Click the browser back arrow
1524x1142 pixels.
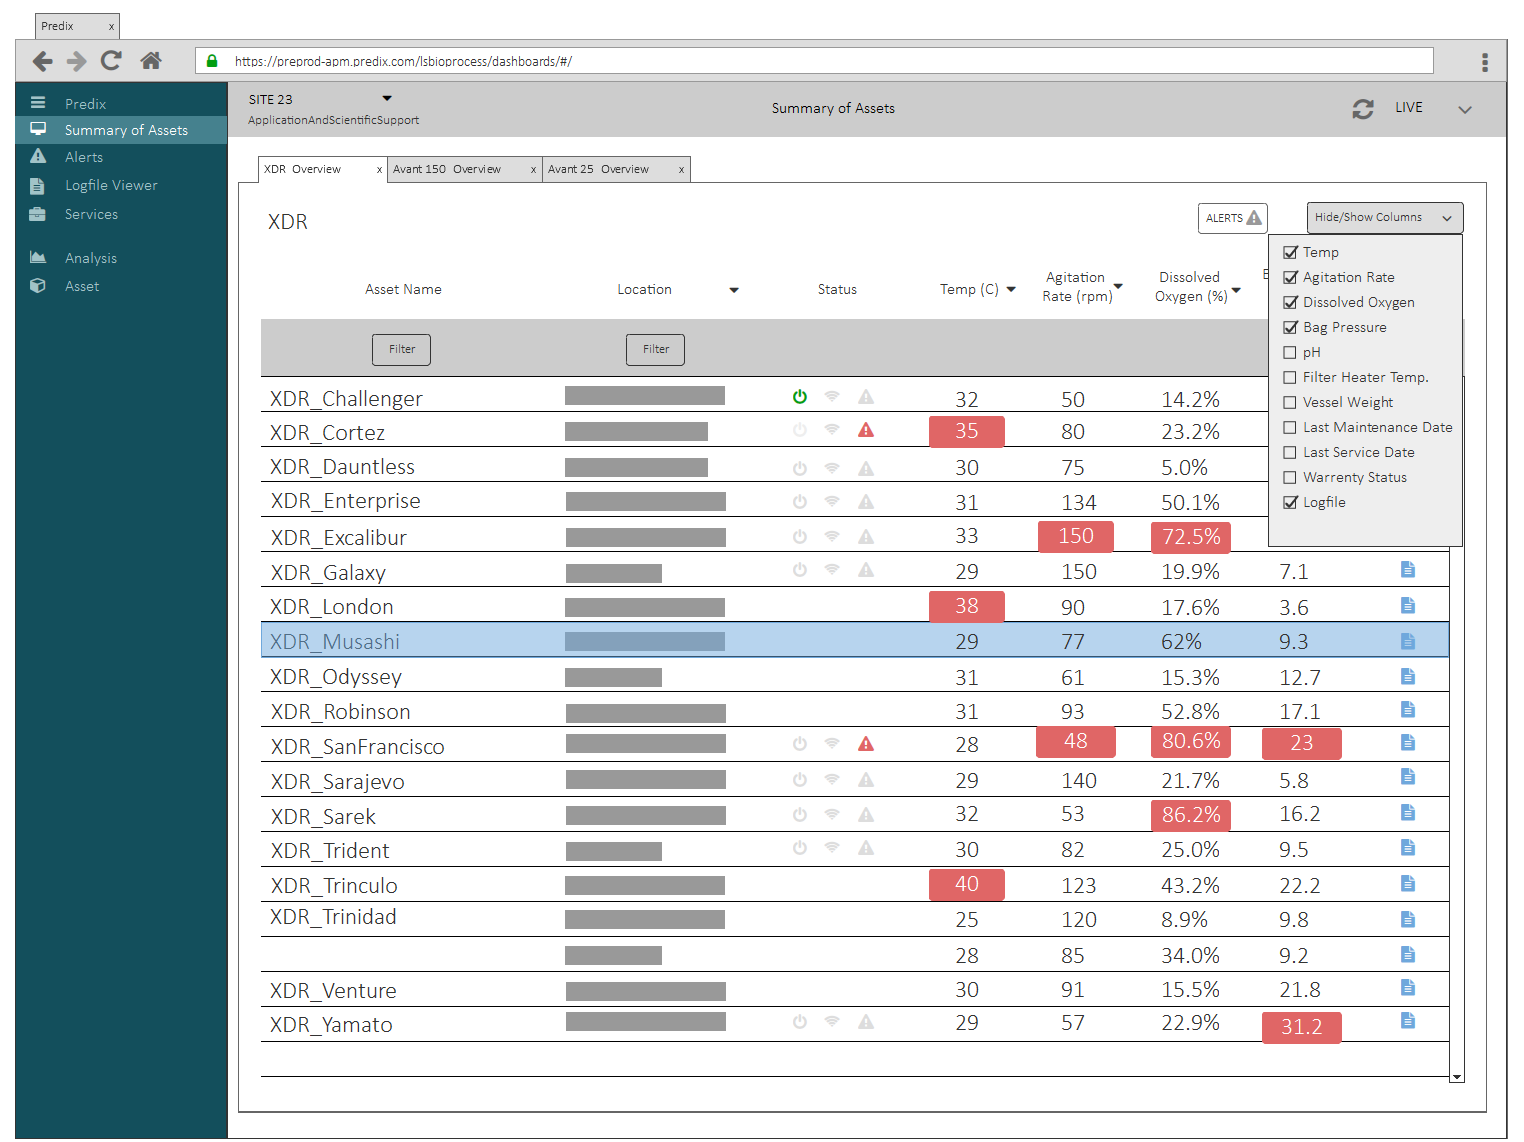[42, 61]
